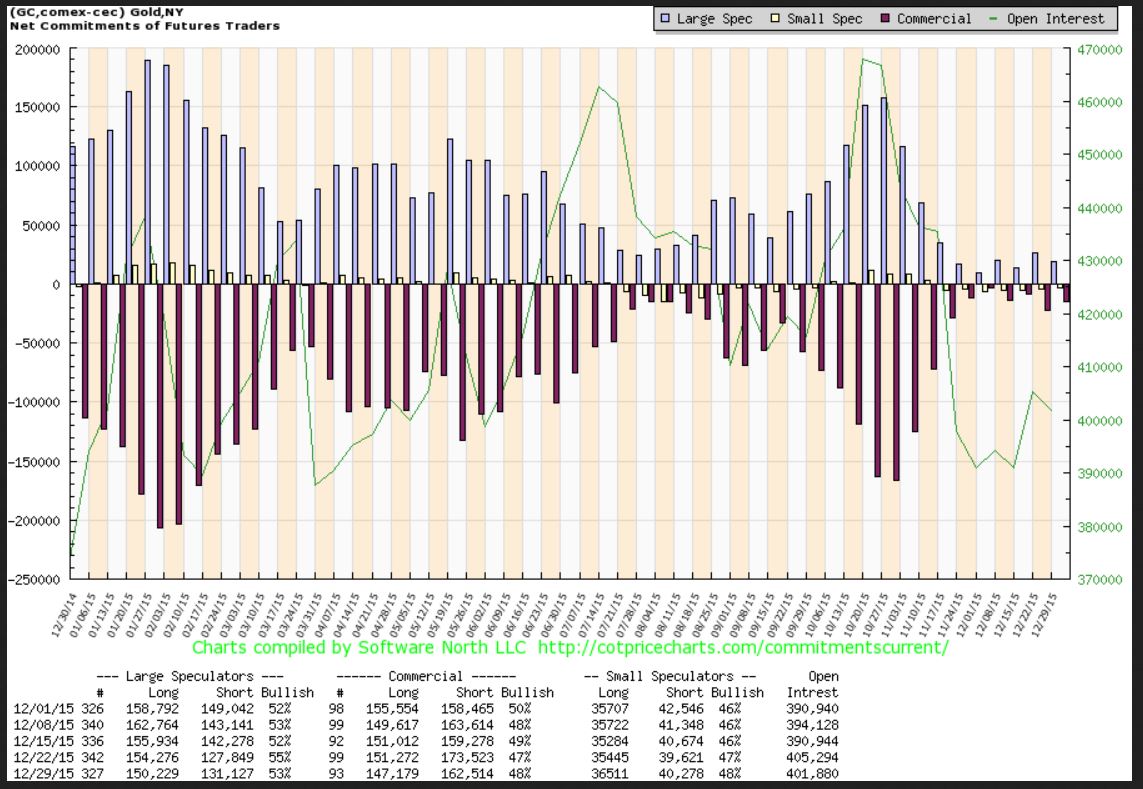This screenshot has width=1143, height=789.
Task: Click the 'Charts compiled by Software North LLC' text
Action: click(x=362, y=648)
